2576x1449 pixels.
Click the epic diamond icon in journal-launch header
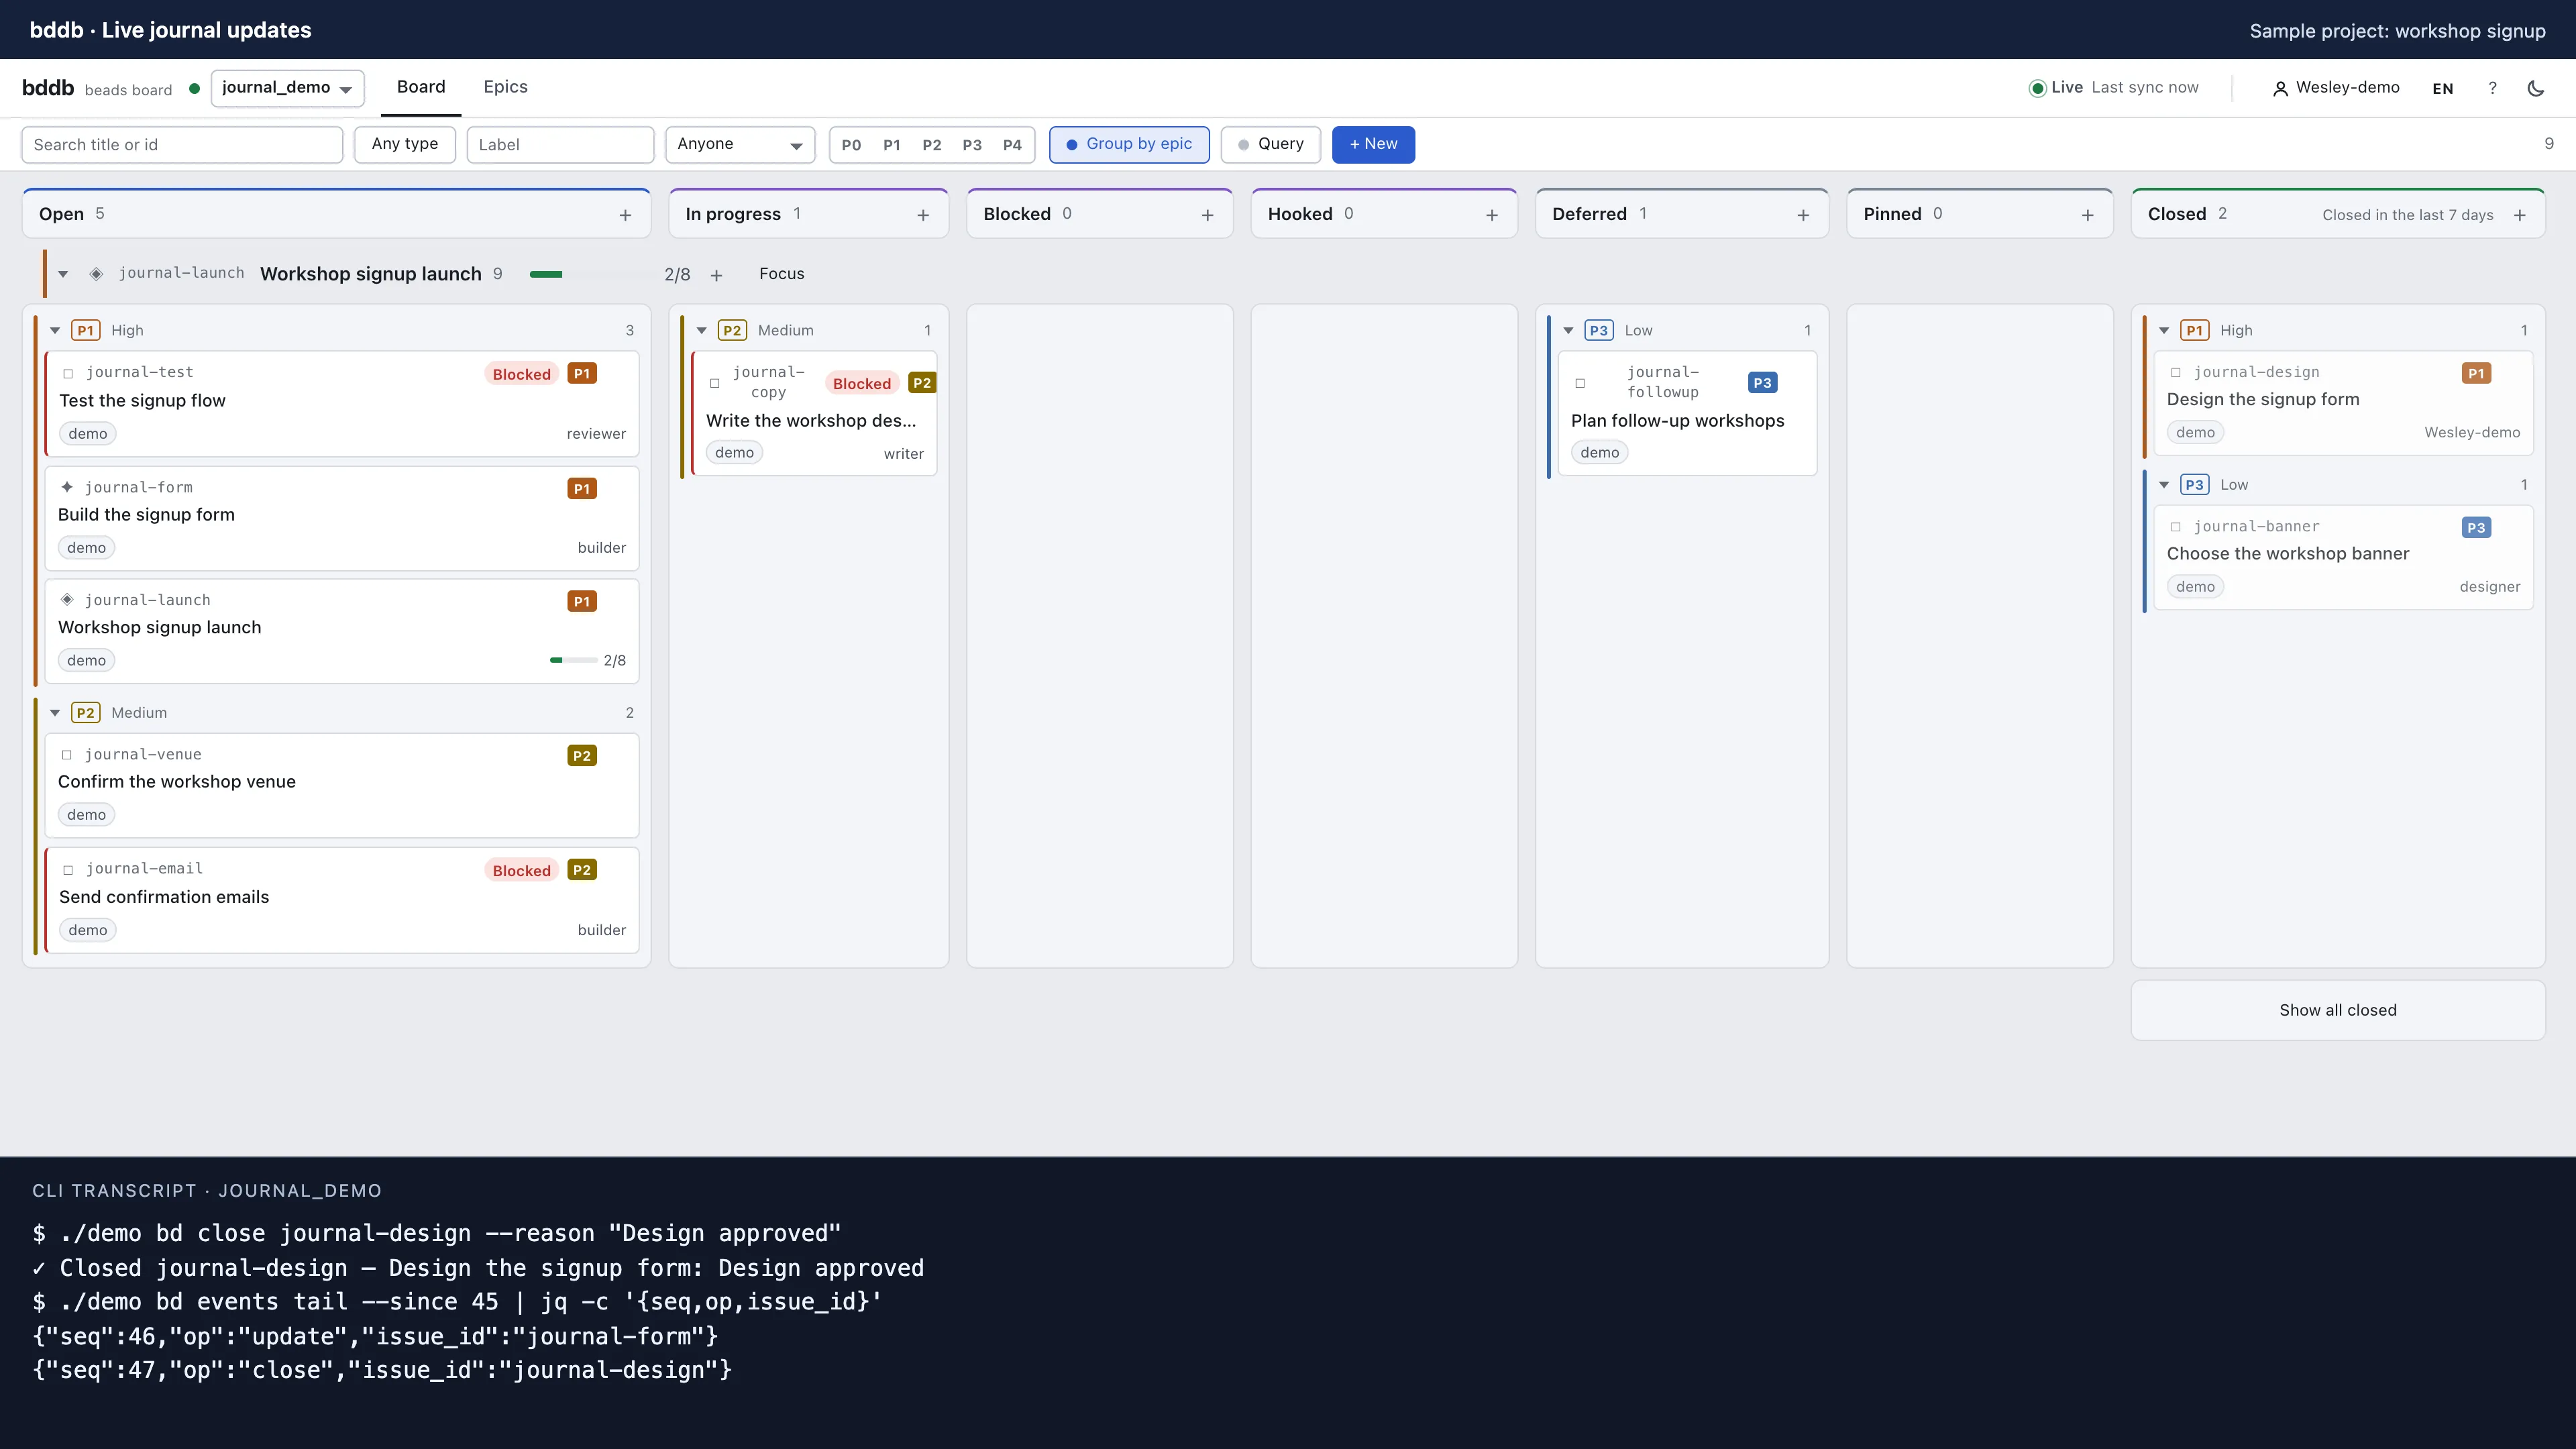(96, 274)
